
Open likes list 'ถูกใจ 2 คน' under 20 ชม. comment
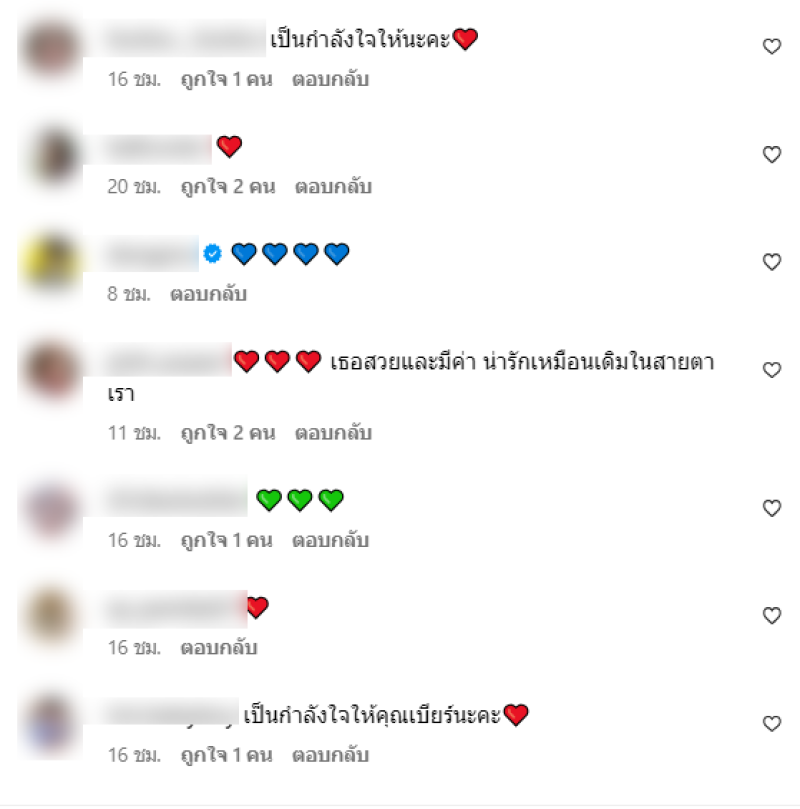point(228,187)
